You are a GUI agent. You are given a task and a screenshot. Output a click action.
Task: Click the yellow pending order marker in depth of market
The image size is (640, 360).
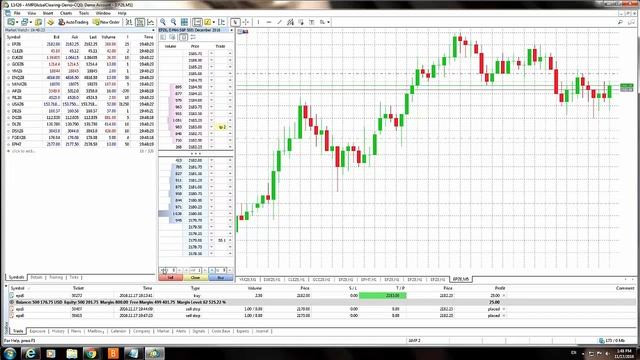click(x=222, y=127)
